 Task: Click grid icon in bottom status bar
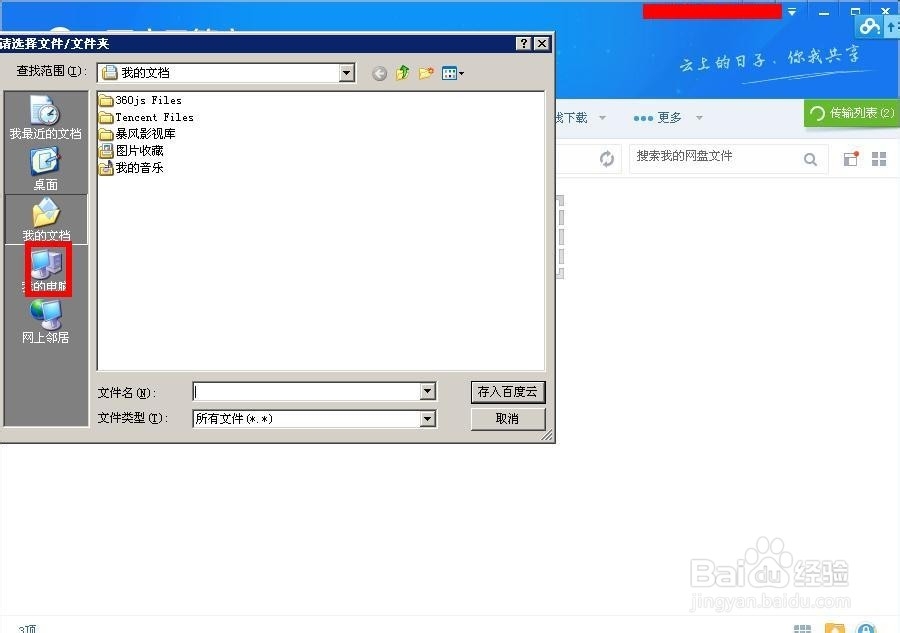(x=802, y=629)
